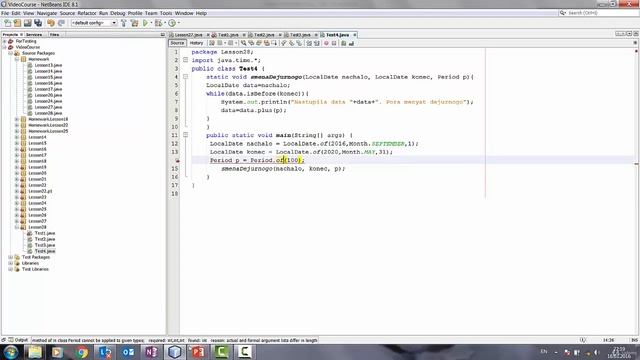640x360 pixels.
Task: Click the Clean and Build icon
Action: click(134, 23)
